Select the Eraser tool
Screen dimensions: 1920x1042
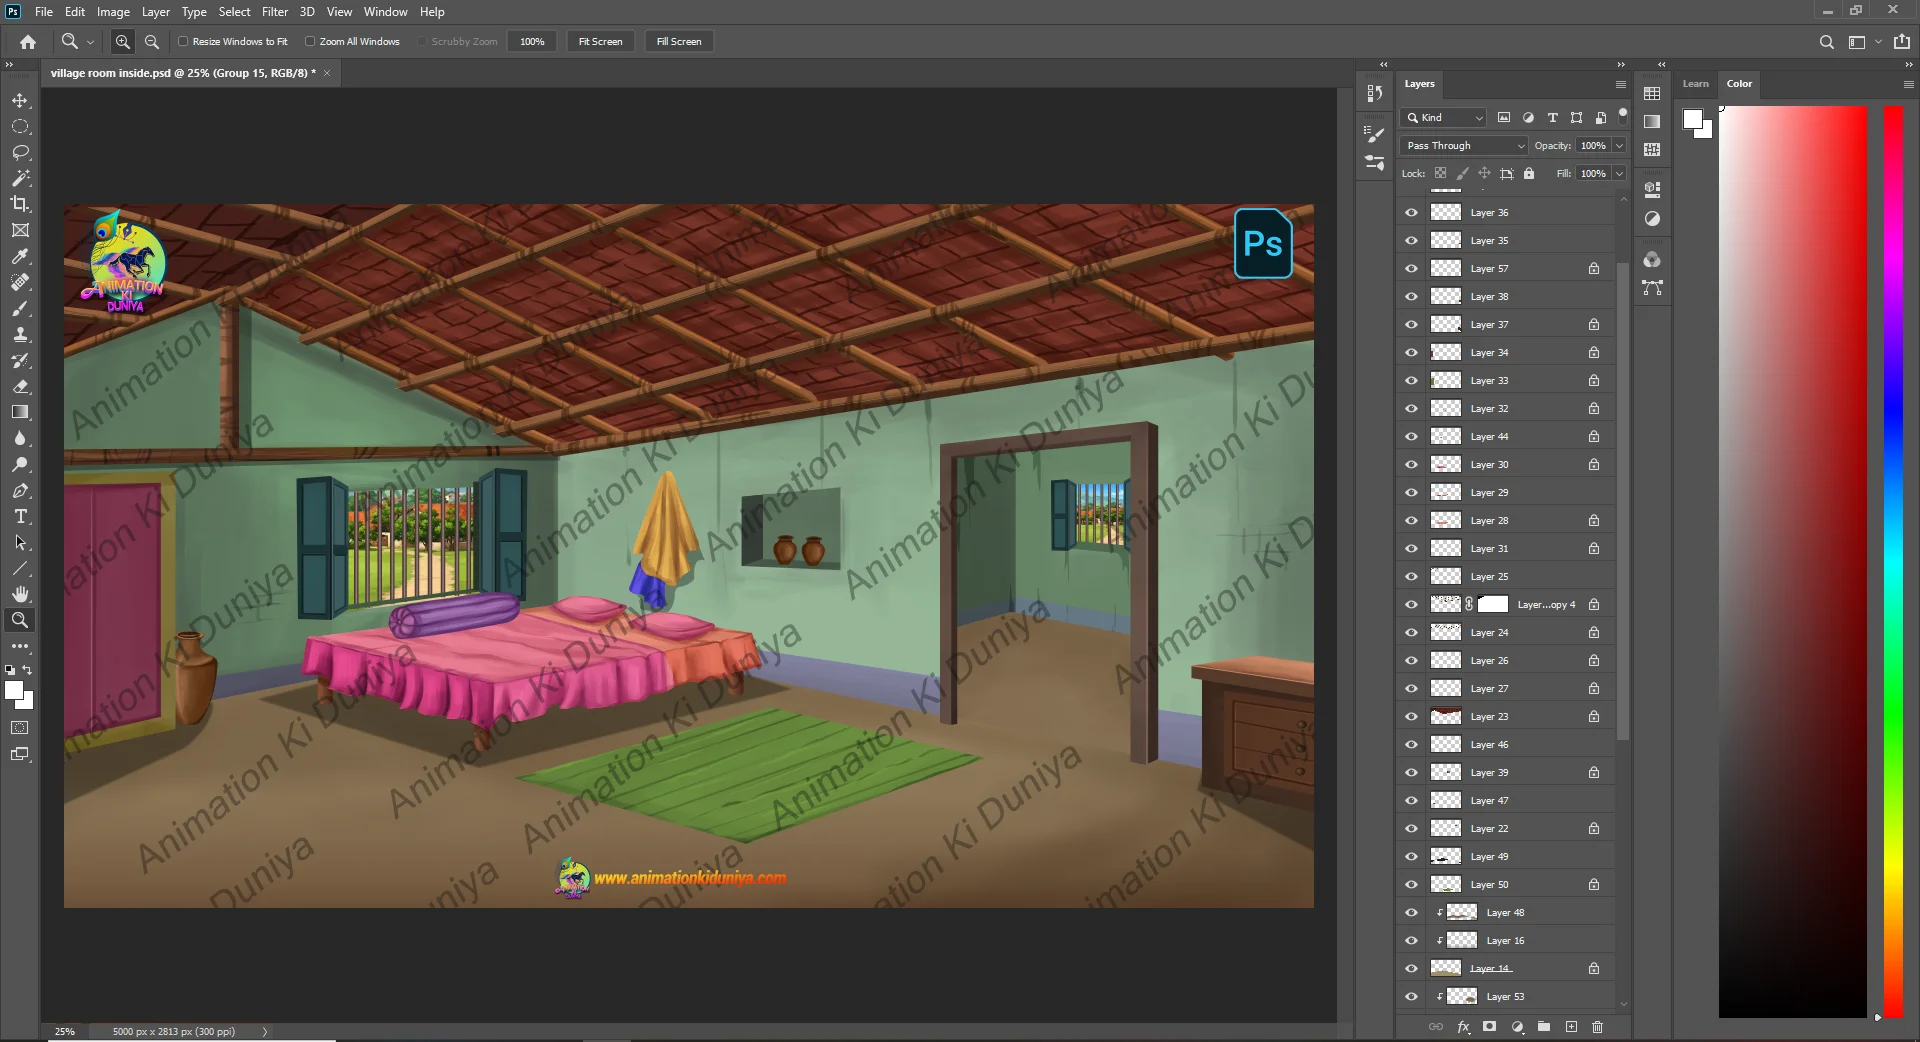(x=20, y=386)
